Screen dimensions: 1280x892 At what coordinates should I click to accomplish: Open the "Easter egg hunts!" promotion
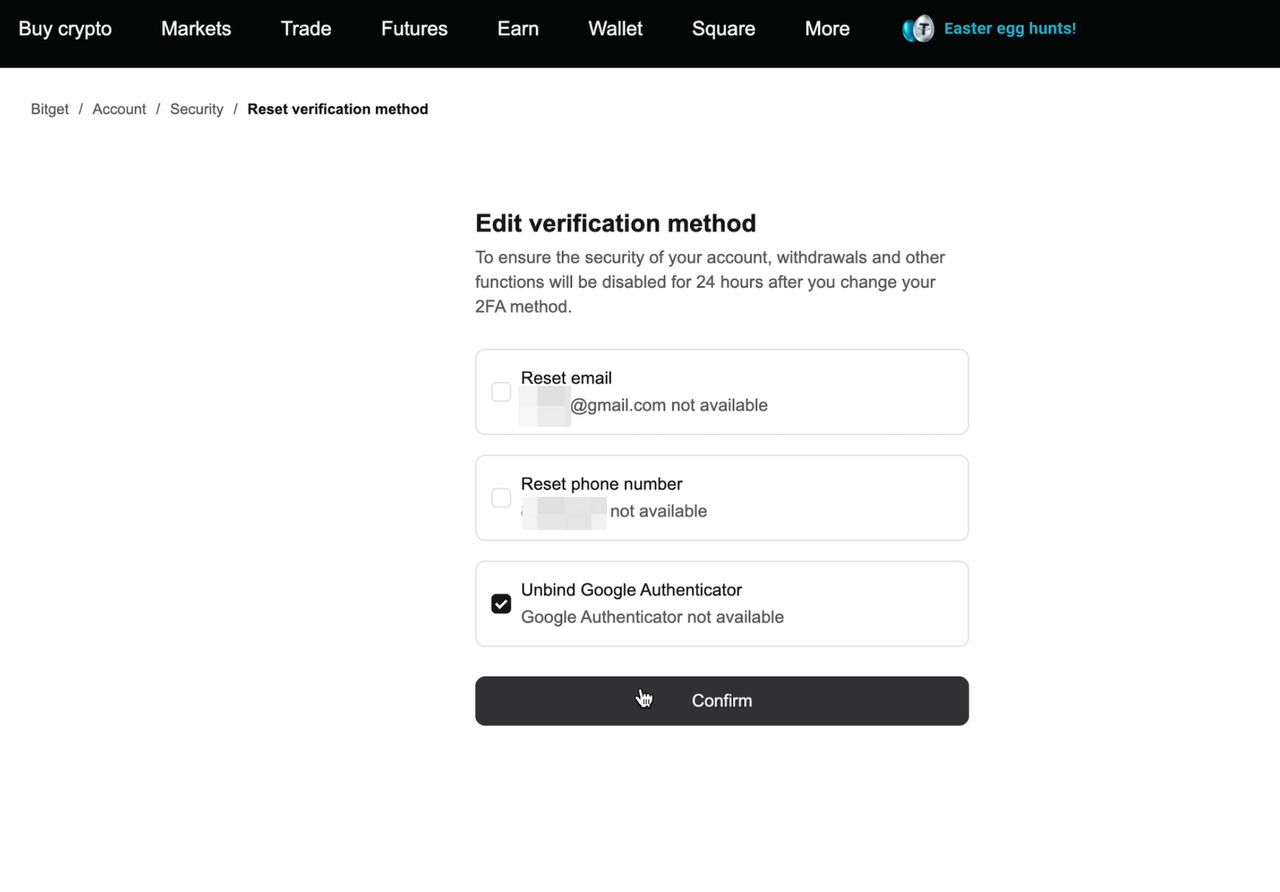click(1009, 29)
